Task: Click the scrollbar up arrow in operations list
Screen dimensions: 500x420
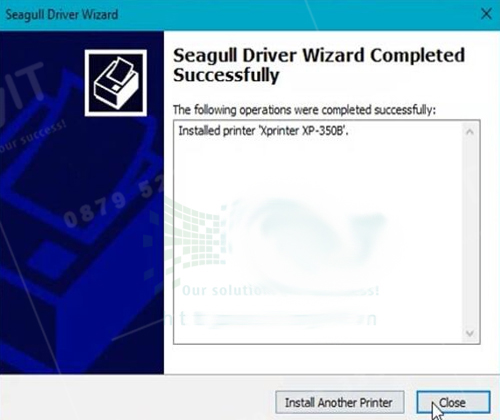Action: (x=470, y=132)
